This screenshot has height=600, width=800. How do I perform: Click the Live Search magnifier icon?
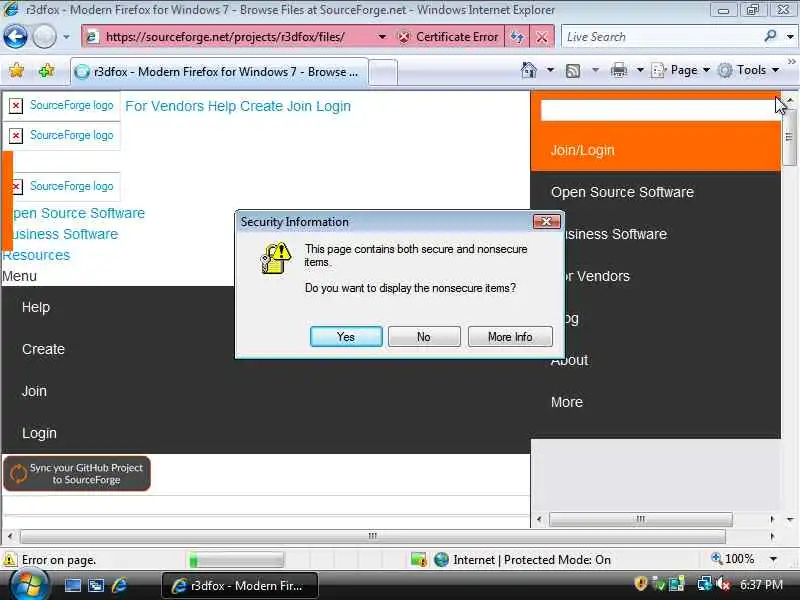770,36
